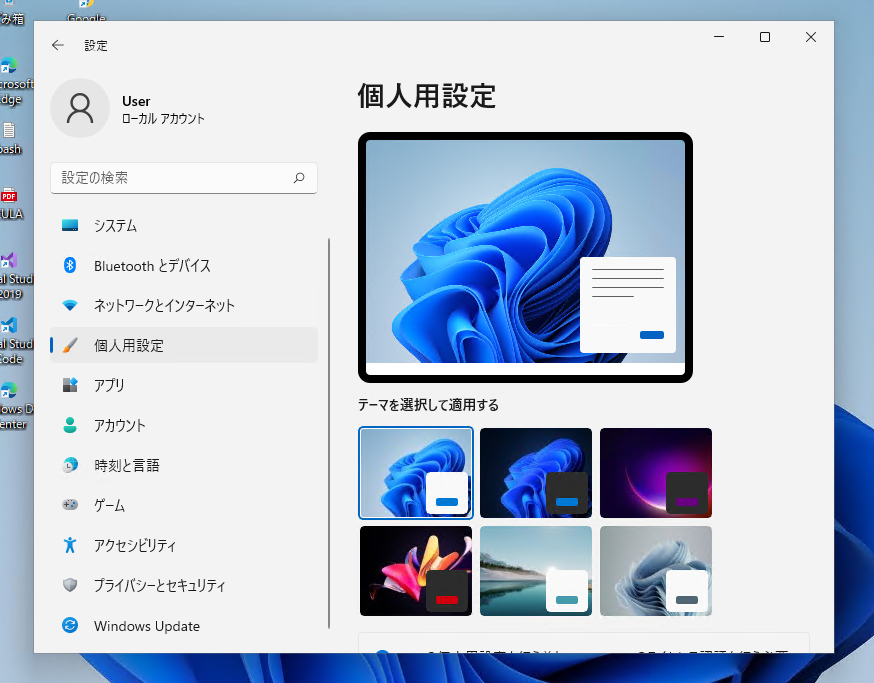874x683 pixels.
Task: Apply the colorful flower theme with red accent
Action: 416,571
